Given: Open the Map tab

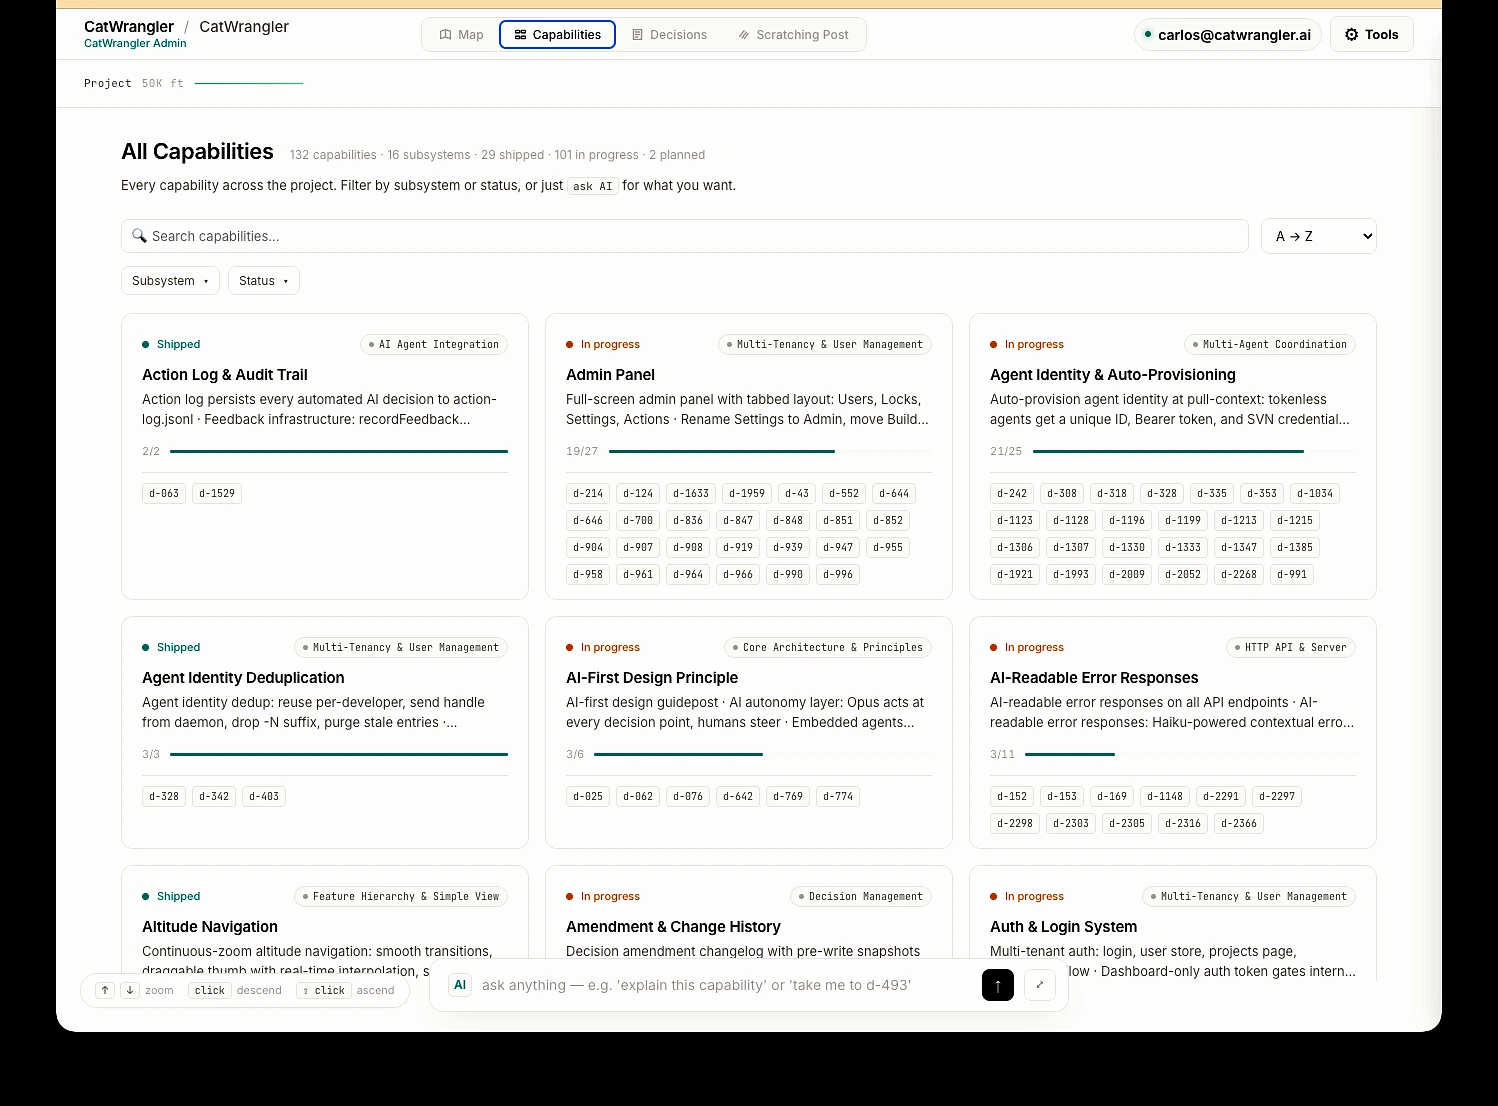Looking at the screenshot, I should pos(461,35).
